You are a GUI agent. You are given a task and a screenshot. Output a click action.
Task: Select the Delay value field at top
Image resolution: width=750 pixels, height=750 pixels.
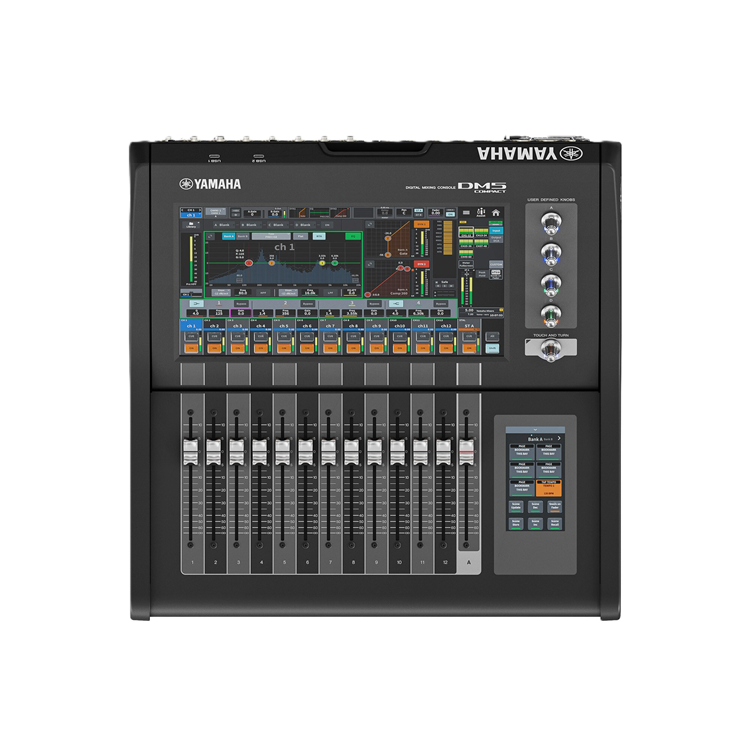point(436,212)
